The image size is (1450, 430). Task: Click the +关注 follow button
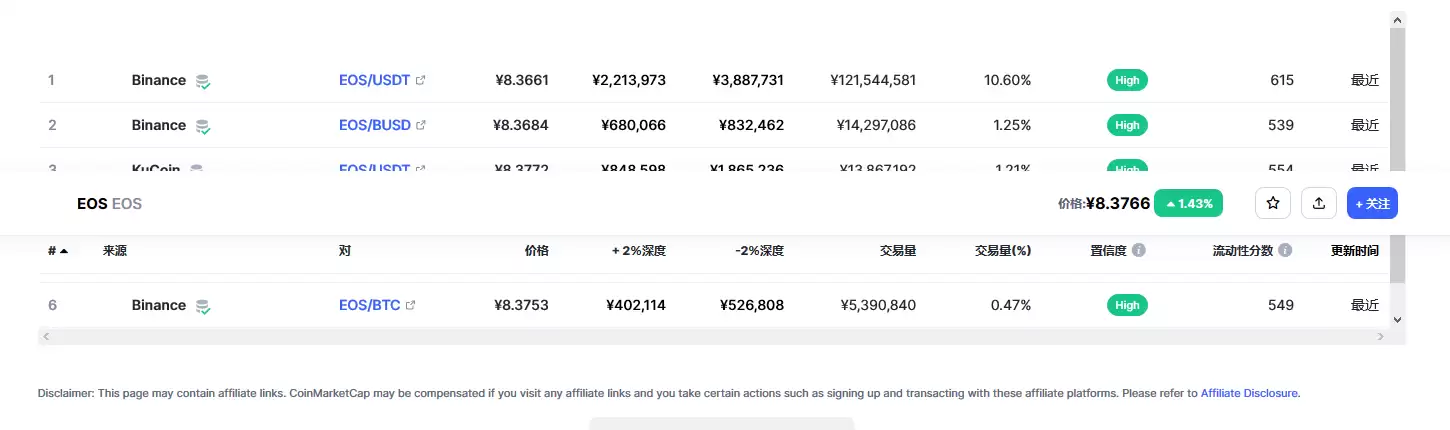click(1372, 203)
